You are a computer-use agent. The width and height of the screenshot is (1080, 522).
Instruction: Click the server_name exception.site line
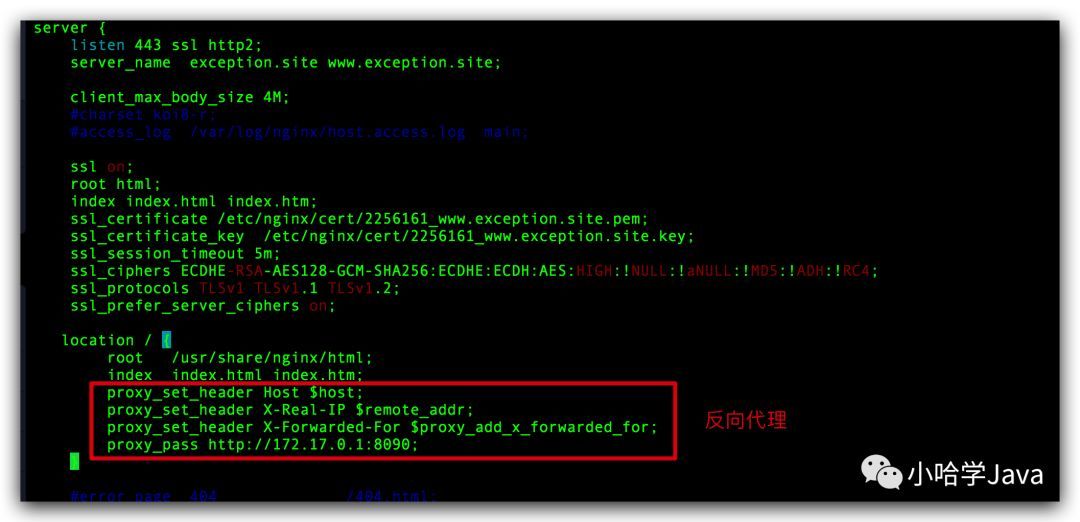[286, 63]
